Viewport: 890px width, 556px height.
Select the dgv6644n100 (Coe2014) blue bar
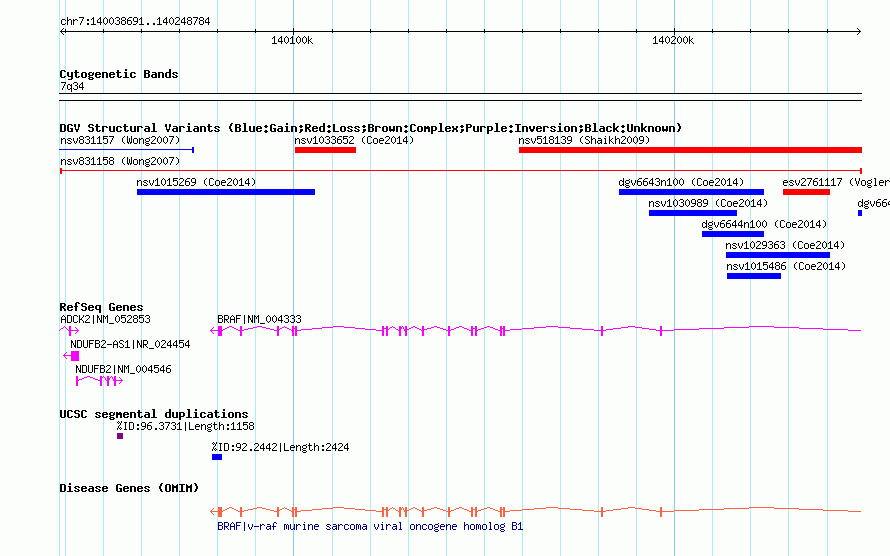pyautogui.click(x=733, y=234)
